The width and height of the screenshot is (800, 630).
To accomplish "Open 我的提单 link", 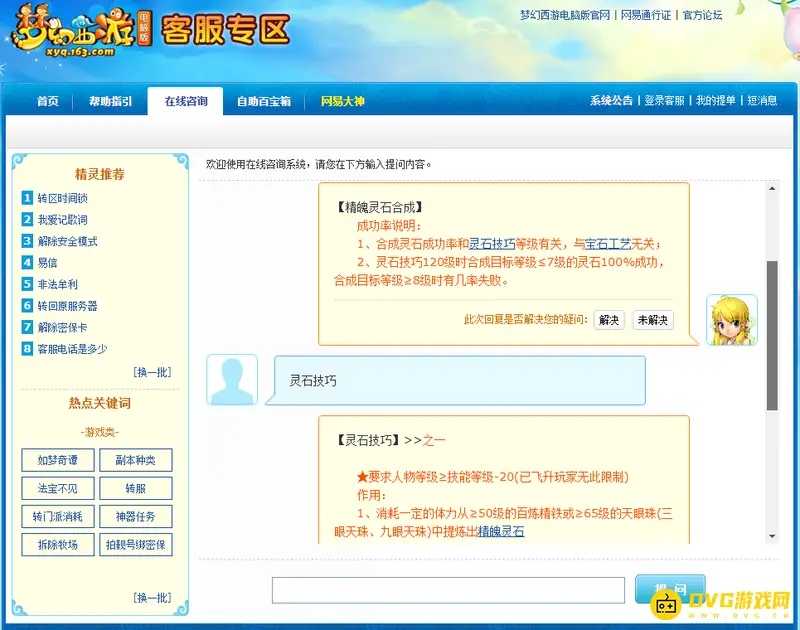I will (x=716, y=100).
